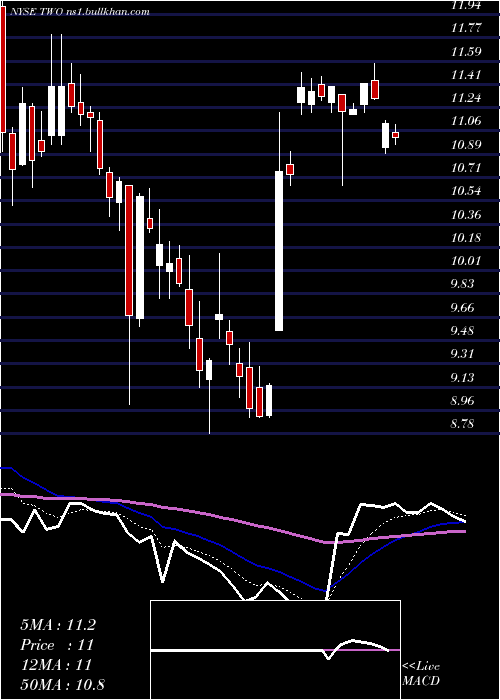Click the 10.18 price axis label
500x700 pixels.
click(x=466, y=238)
